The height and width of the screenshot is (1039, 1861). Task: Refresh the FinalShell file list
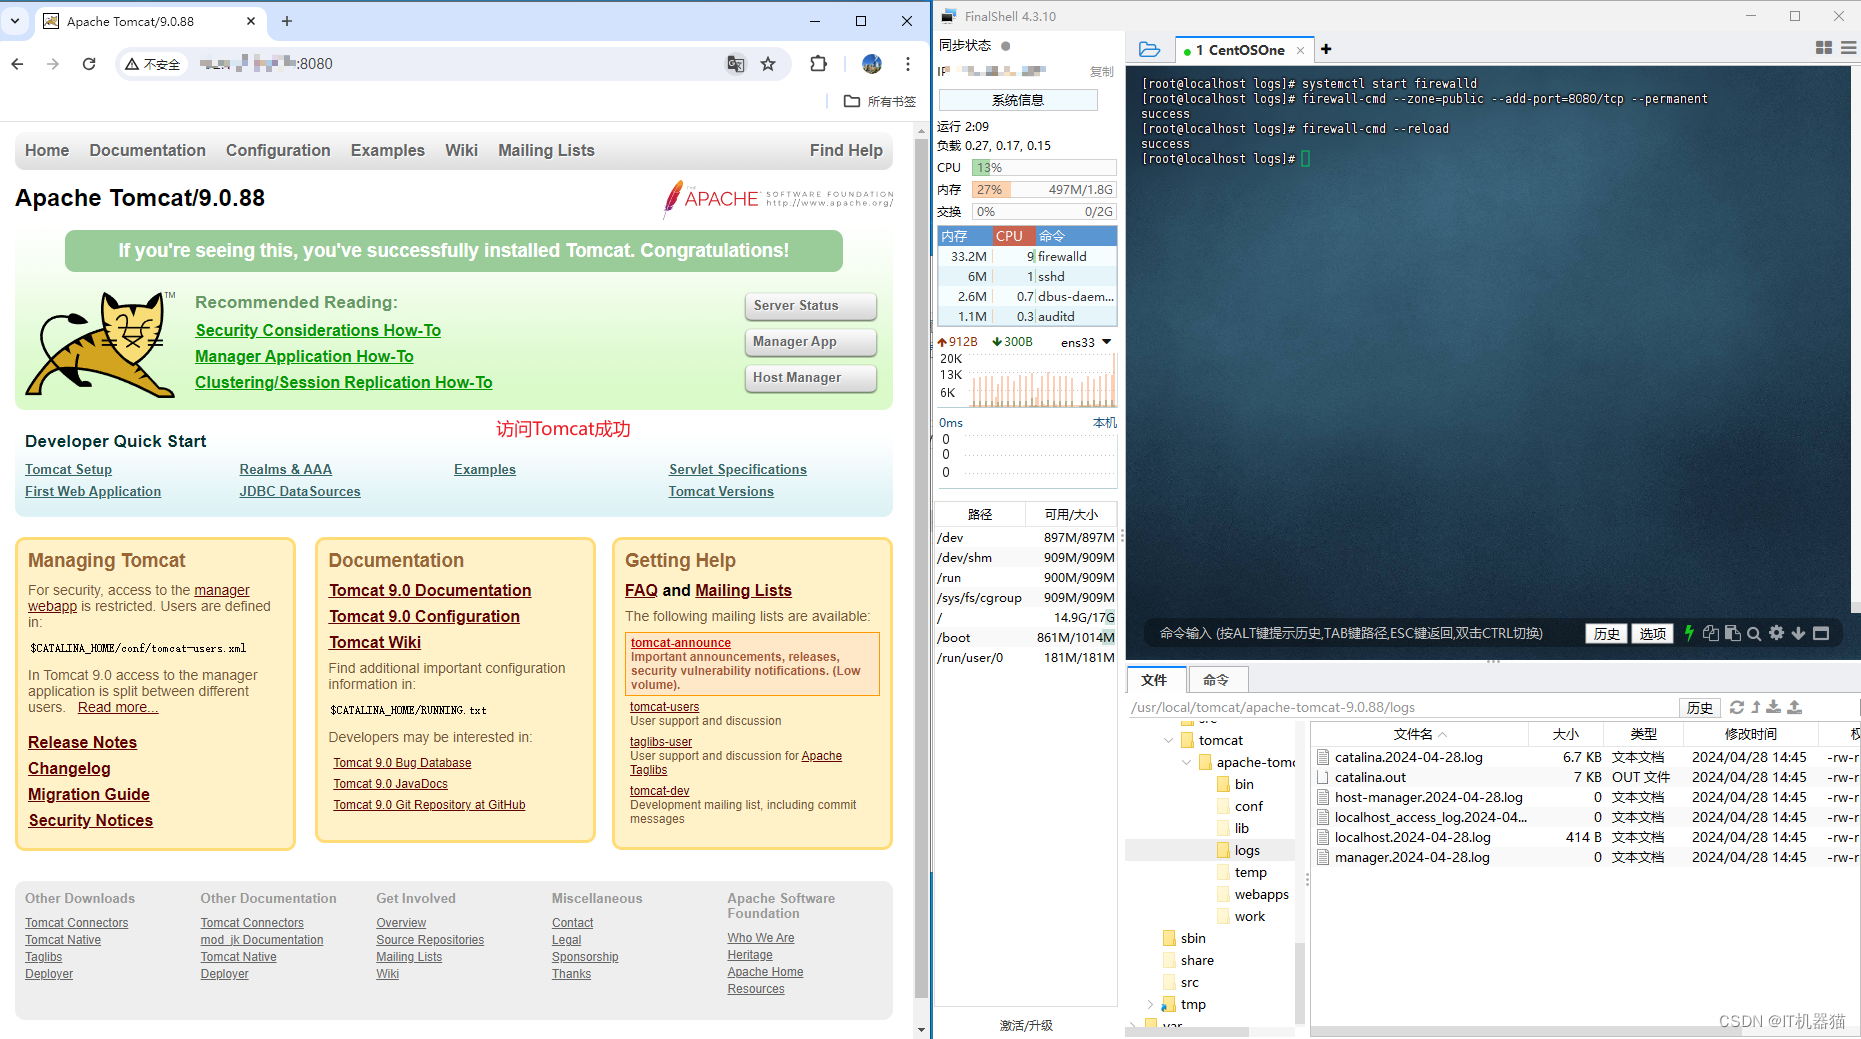tap(1737, 707)
